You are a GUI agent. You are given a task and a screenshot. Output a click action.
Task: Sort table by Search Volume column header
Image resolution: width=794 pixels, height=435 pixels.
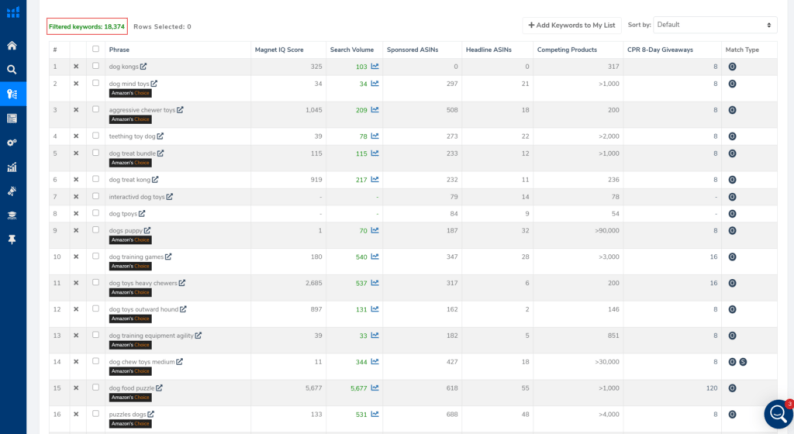(352, 49)
